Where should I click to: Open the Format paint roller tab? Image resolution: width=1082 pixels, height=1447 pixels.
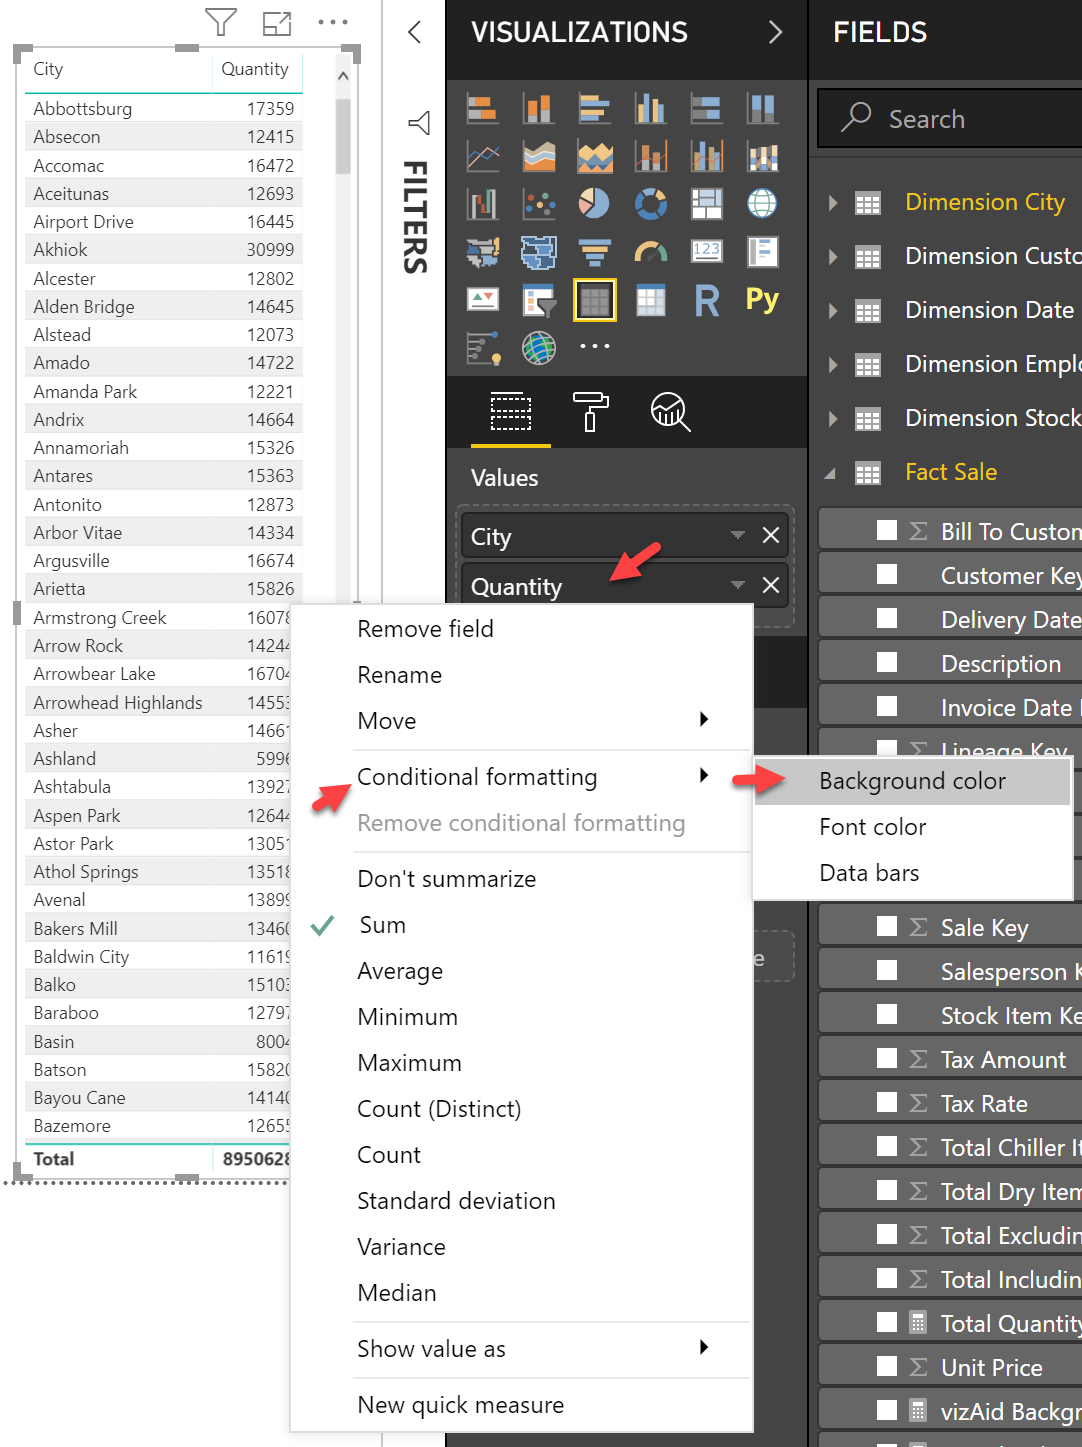pos(590,411)
